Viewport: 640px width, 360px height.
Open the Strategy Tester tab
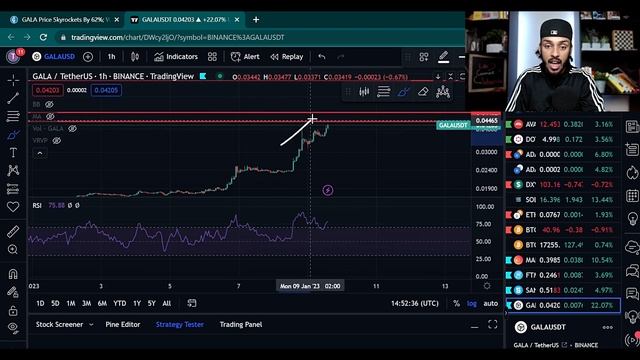[x=180, y=324]
